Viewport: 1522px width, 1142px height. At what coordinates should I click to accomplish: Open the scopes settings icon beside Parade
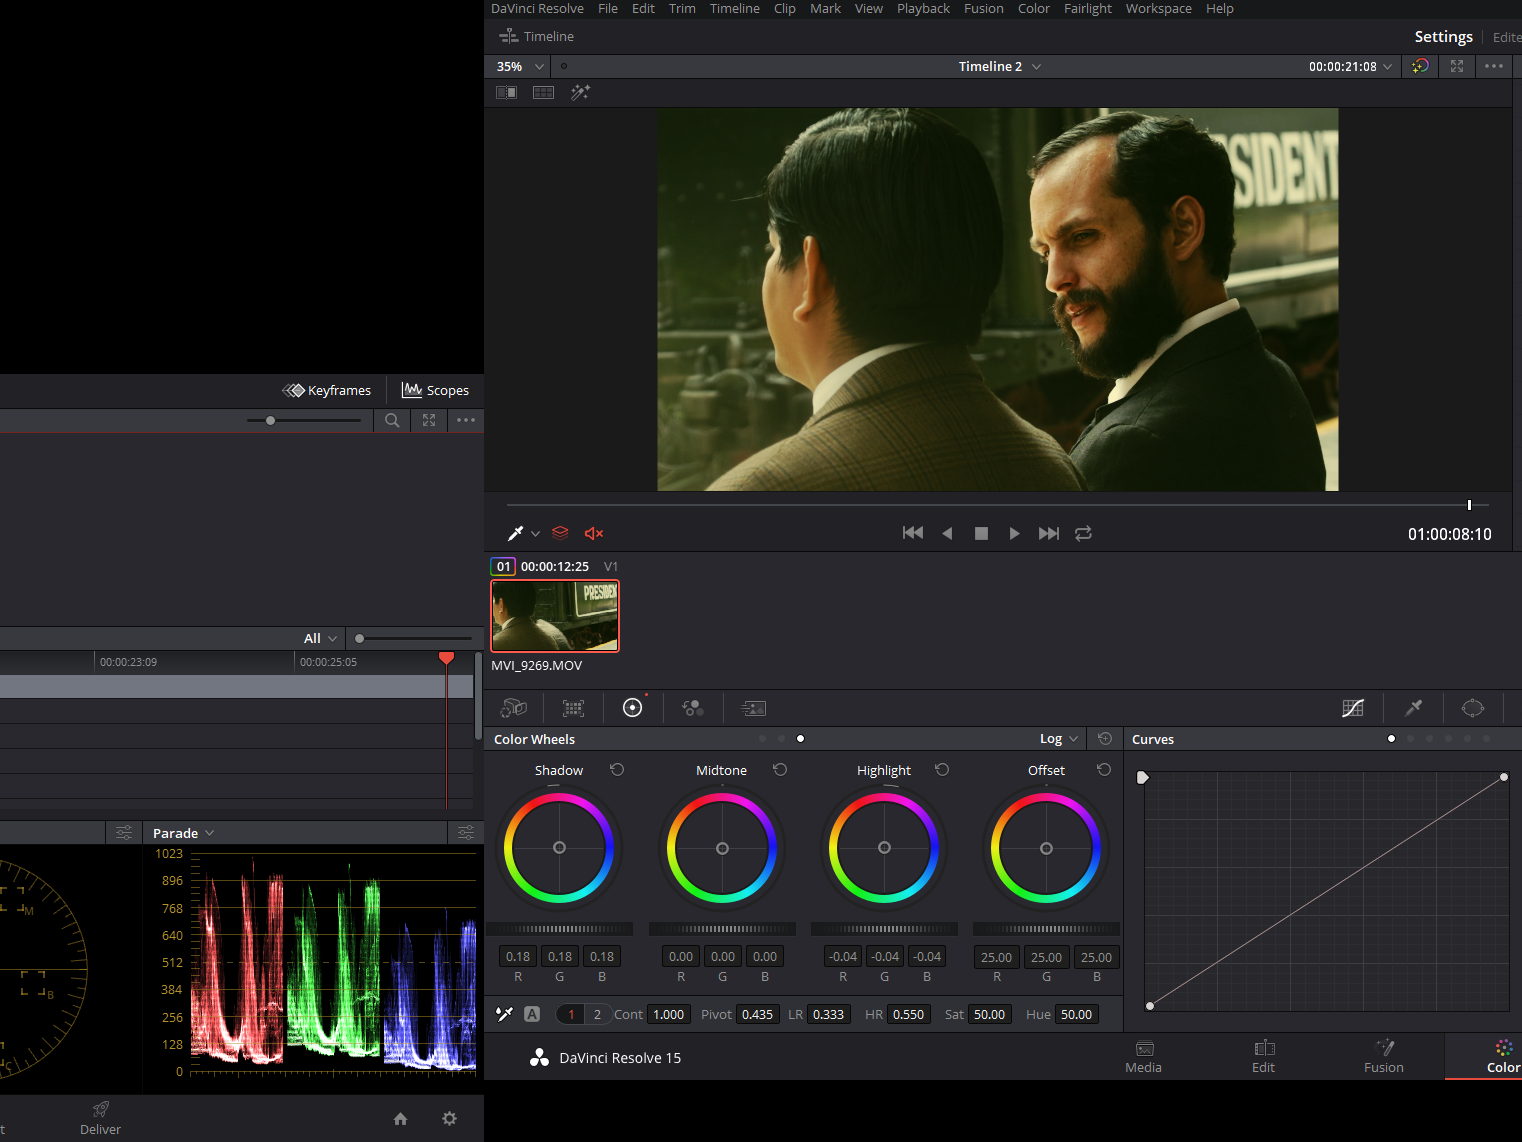pyautogui.click(x=466, y=833)
